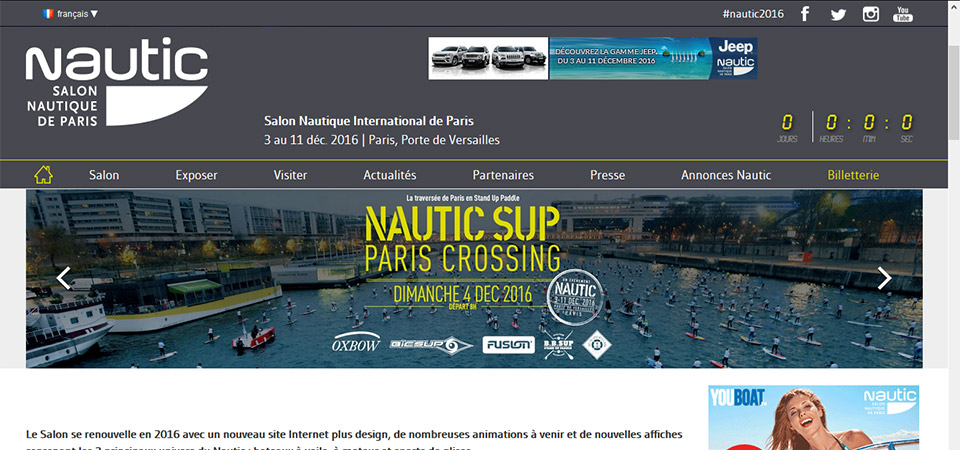The image size is (960, 450).
Task: Click the Nautic Salon Nautique de Paris logo
Action: coord(116,82)
